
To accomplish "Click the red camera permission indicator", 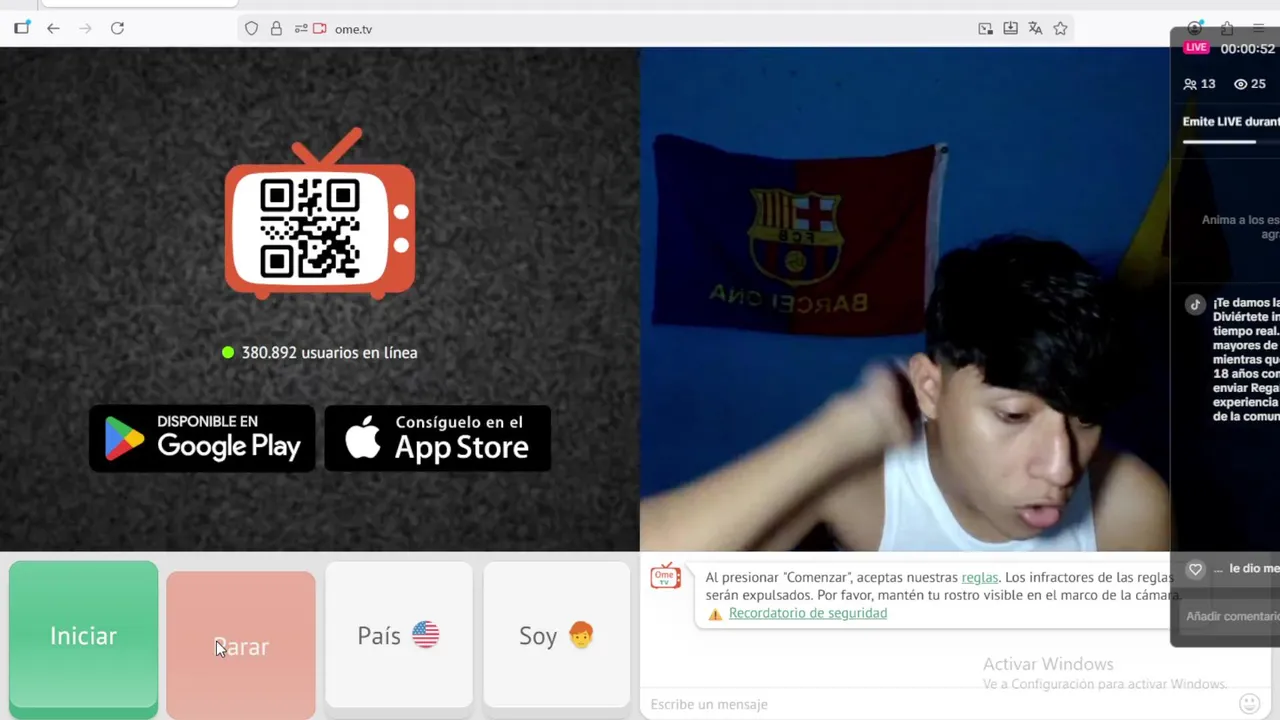I will pos(320,29).
